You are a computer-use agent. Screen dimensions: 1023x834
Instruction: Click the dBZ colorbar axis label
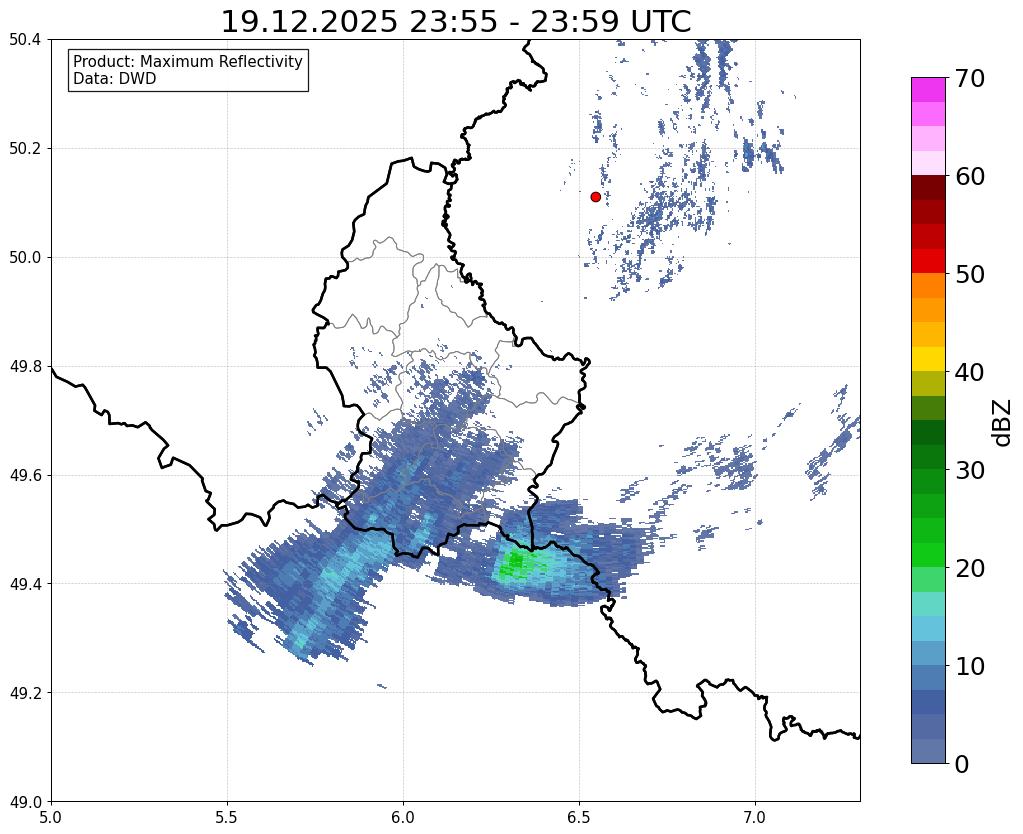tap(1003, 423)
